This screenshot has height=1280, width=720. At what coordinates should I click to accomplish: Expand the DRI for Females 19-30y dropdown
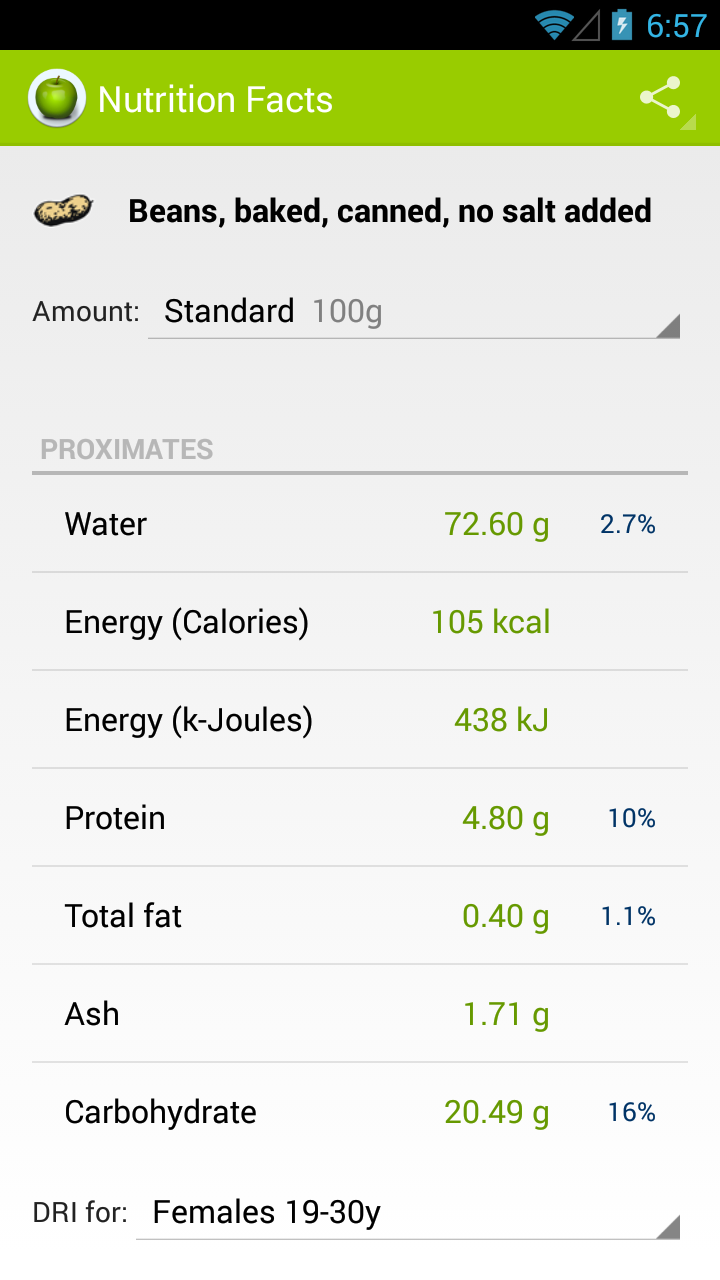(x=407, y=1213)
